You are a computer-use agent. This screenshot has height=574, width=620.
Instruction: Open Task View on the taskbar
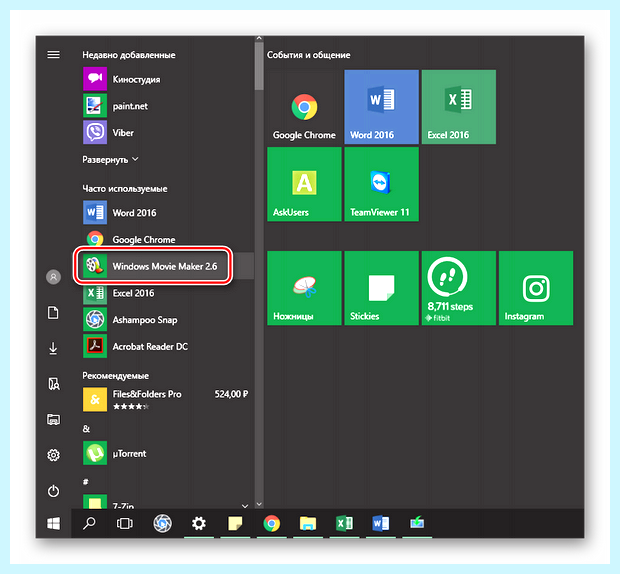tap(125, 523)
